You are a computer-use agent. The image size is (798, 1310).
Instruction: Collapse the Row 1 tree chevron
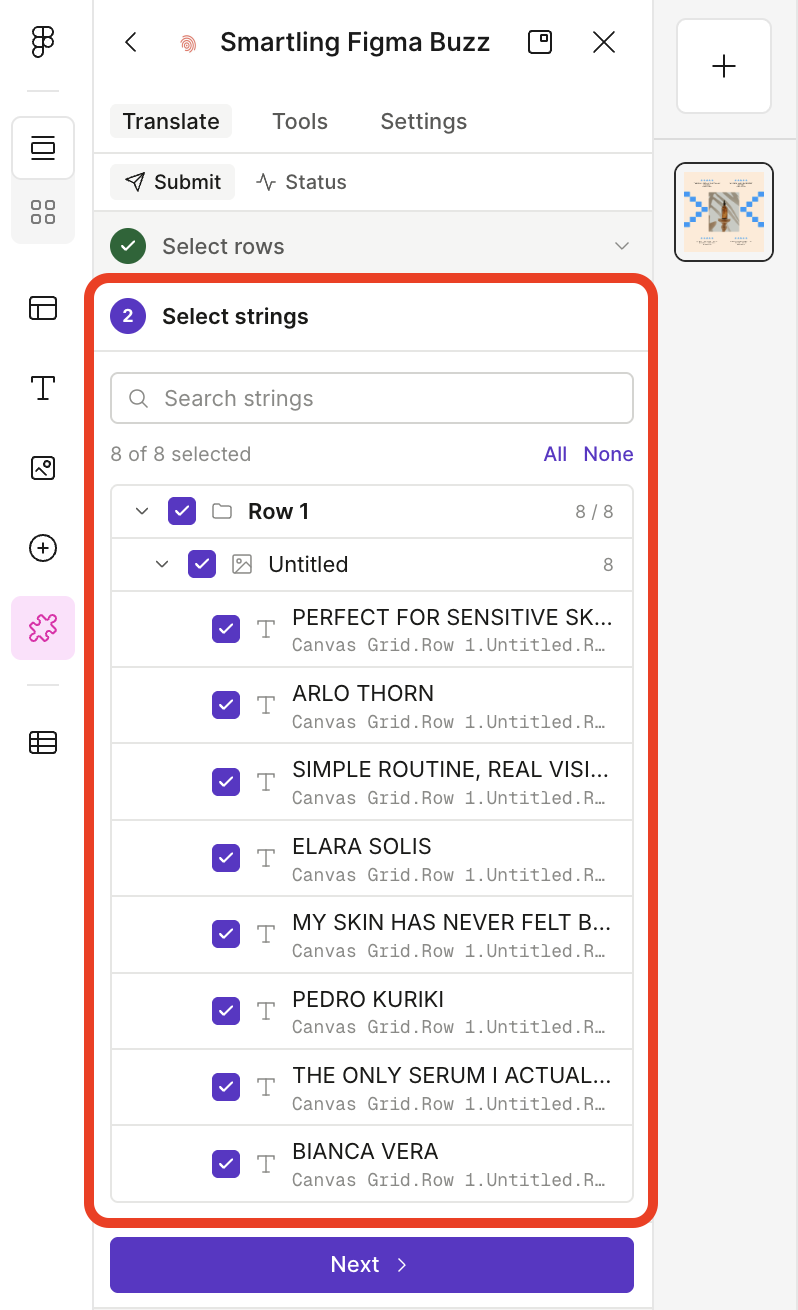[142, 511]
